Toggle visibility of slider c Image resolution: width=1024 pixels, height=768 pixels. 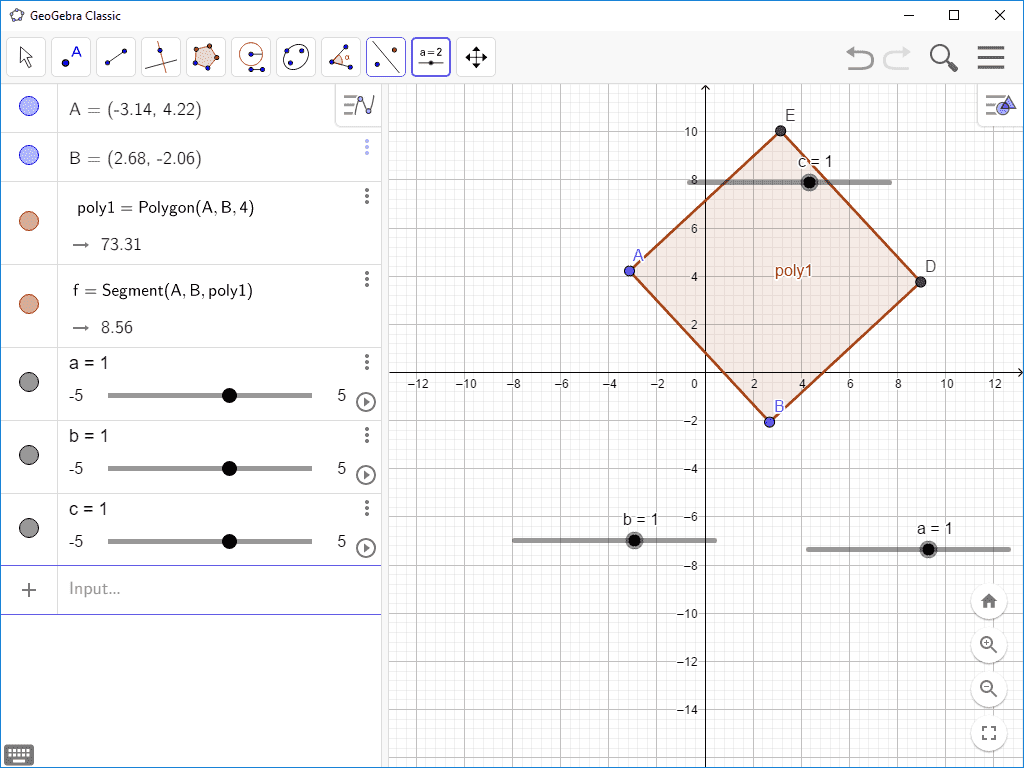(x=29, y=528)
